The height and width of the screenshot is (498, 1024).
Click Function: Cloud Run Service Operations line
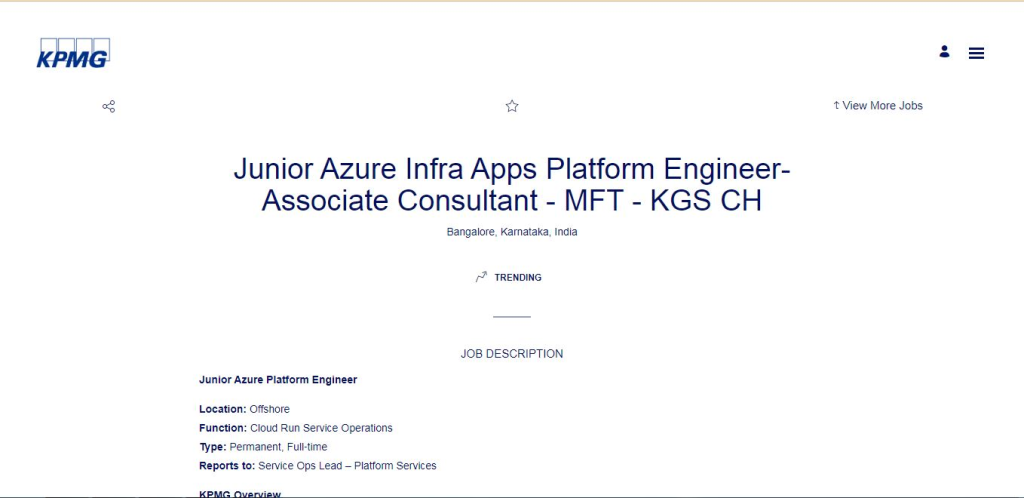296,428
